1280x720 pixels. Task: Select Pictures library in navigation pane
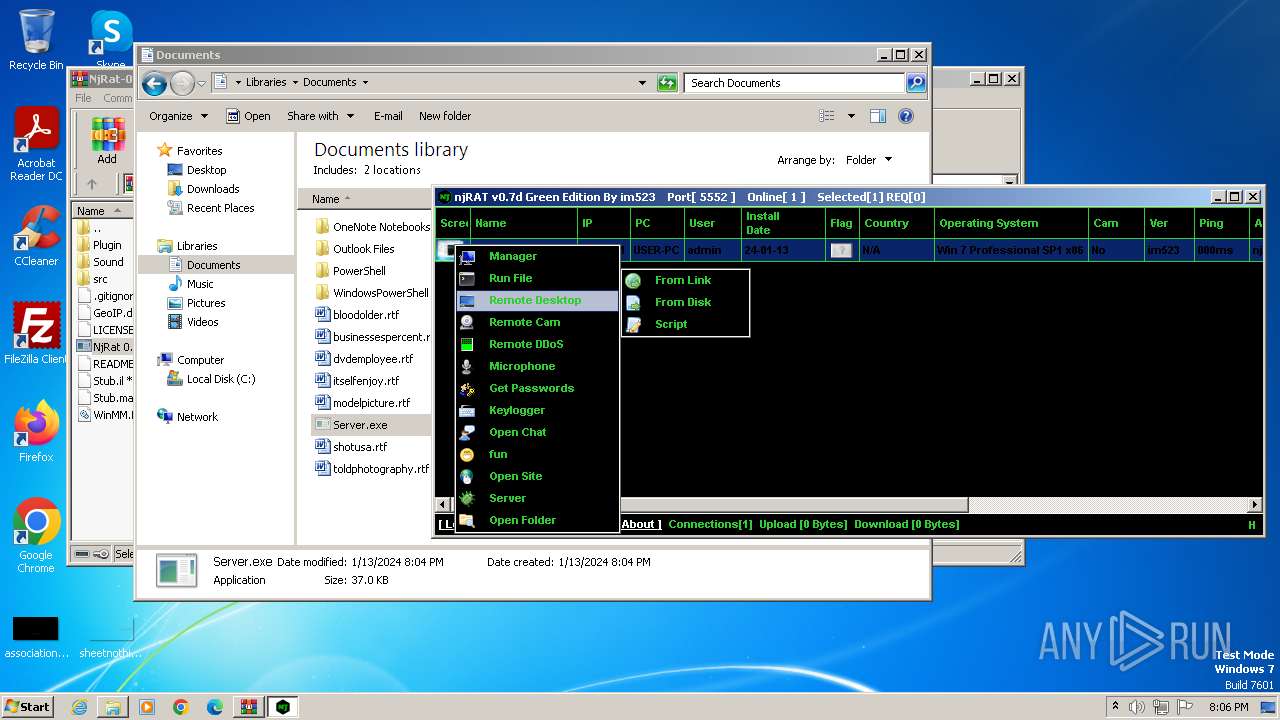(206, 303)
